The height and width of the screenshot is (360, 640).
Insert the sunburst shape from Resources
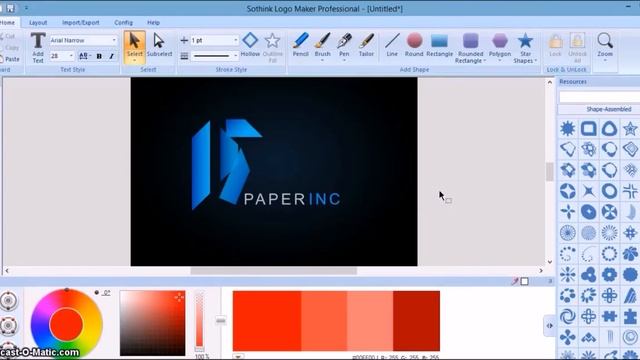tap(567, 129)
